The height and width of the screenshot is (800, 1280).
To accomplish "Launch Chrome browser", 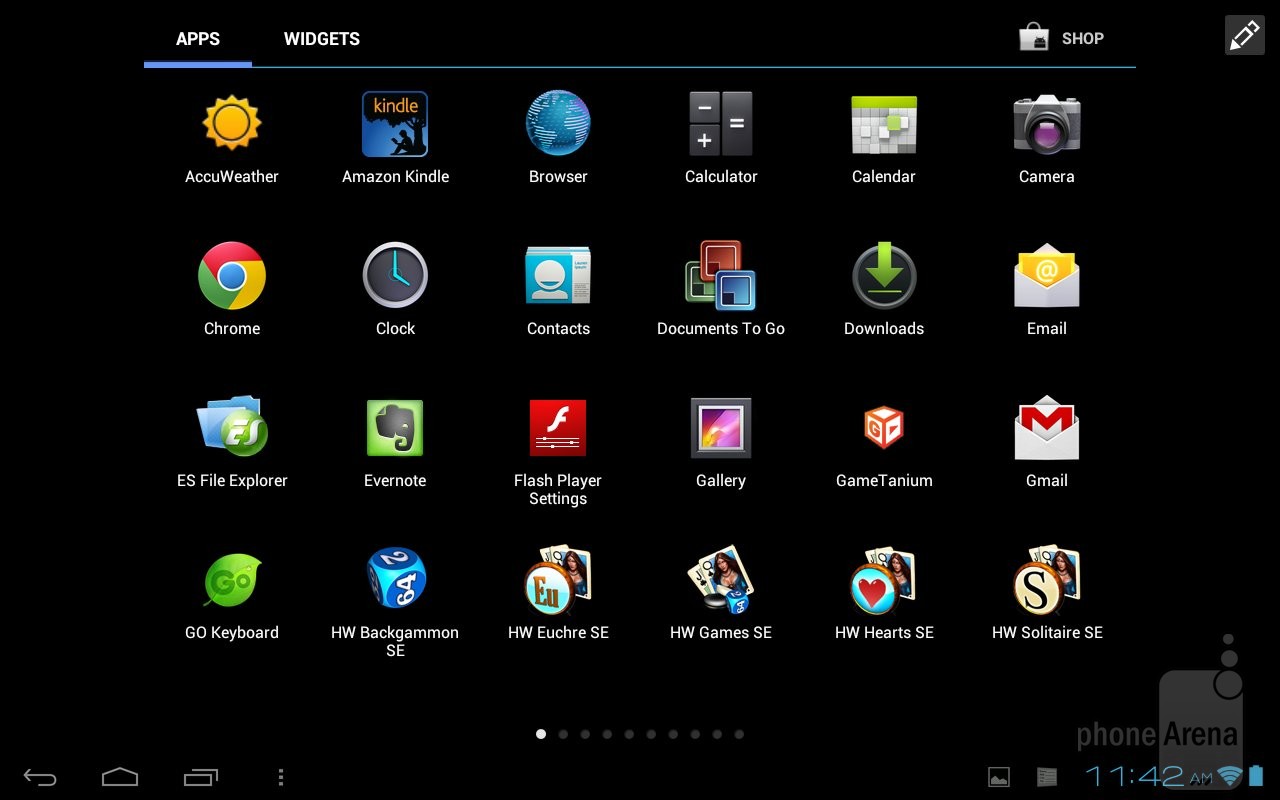I will 232,276.
